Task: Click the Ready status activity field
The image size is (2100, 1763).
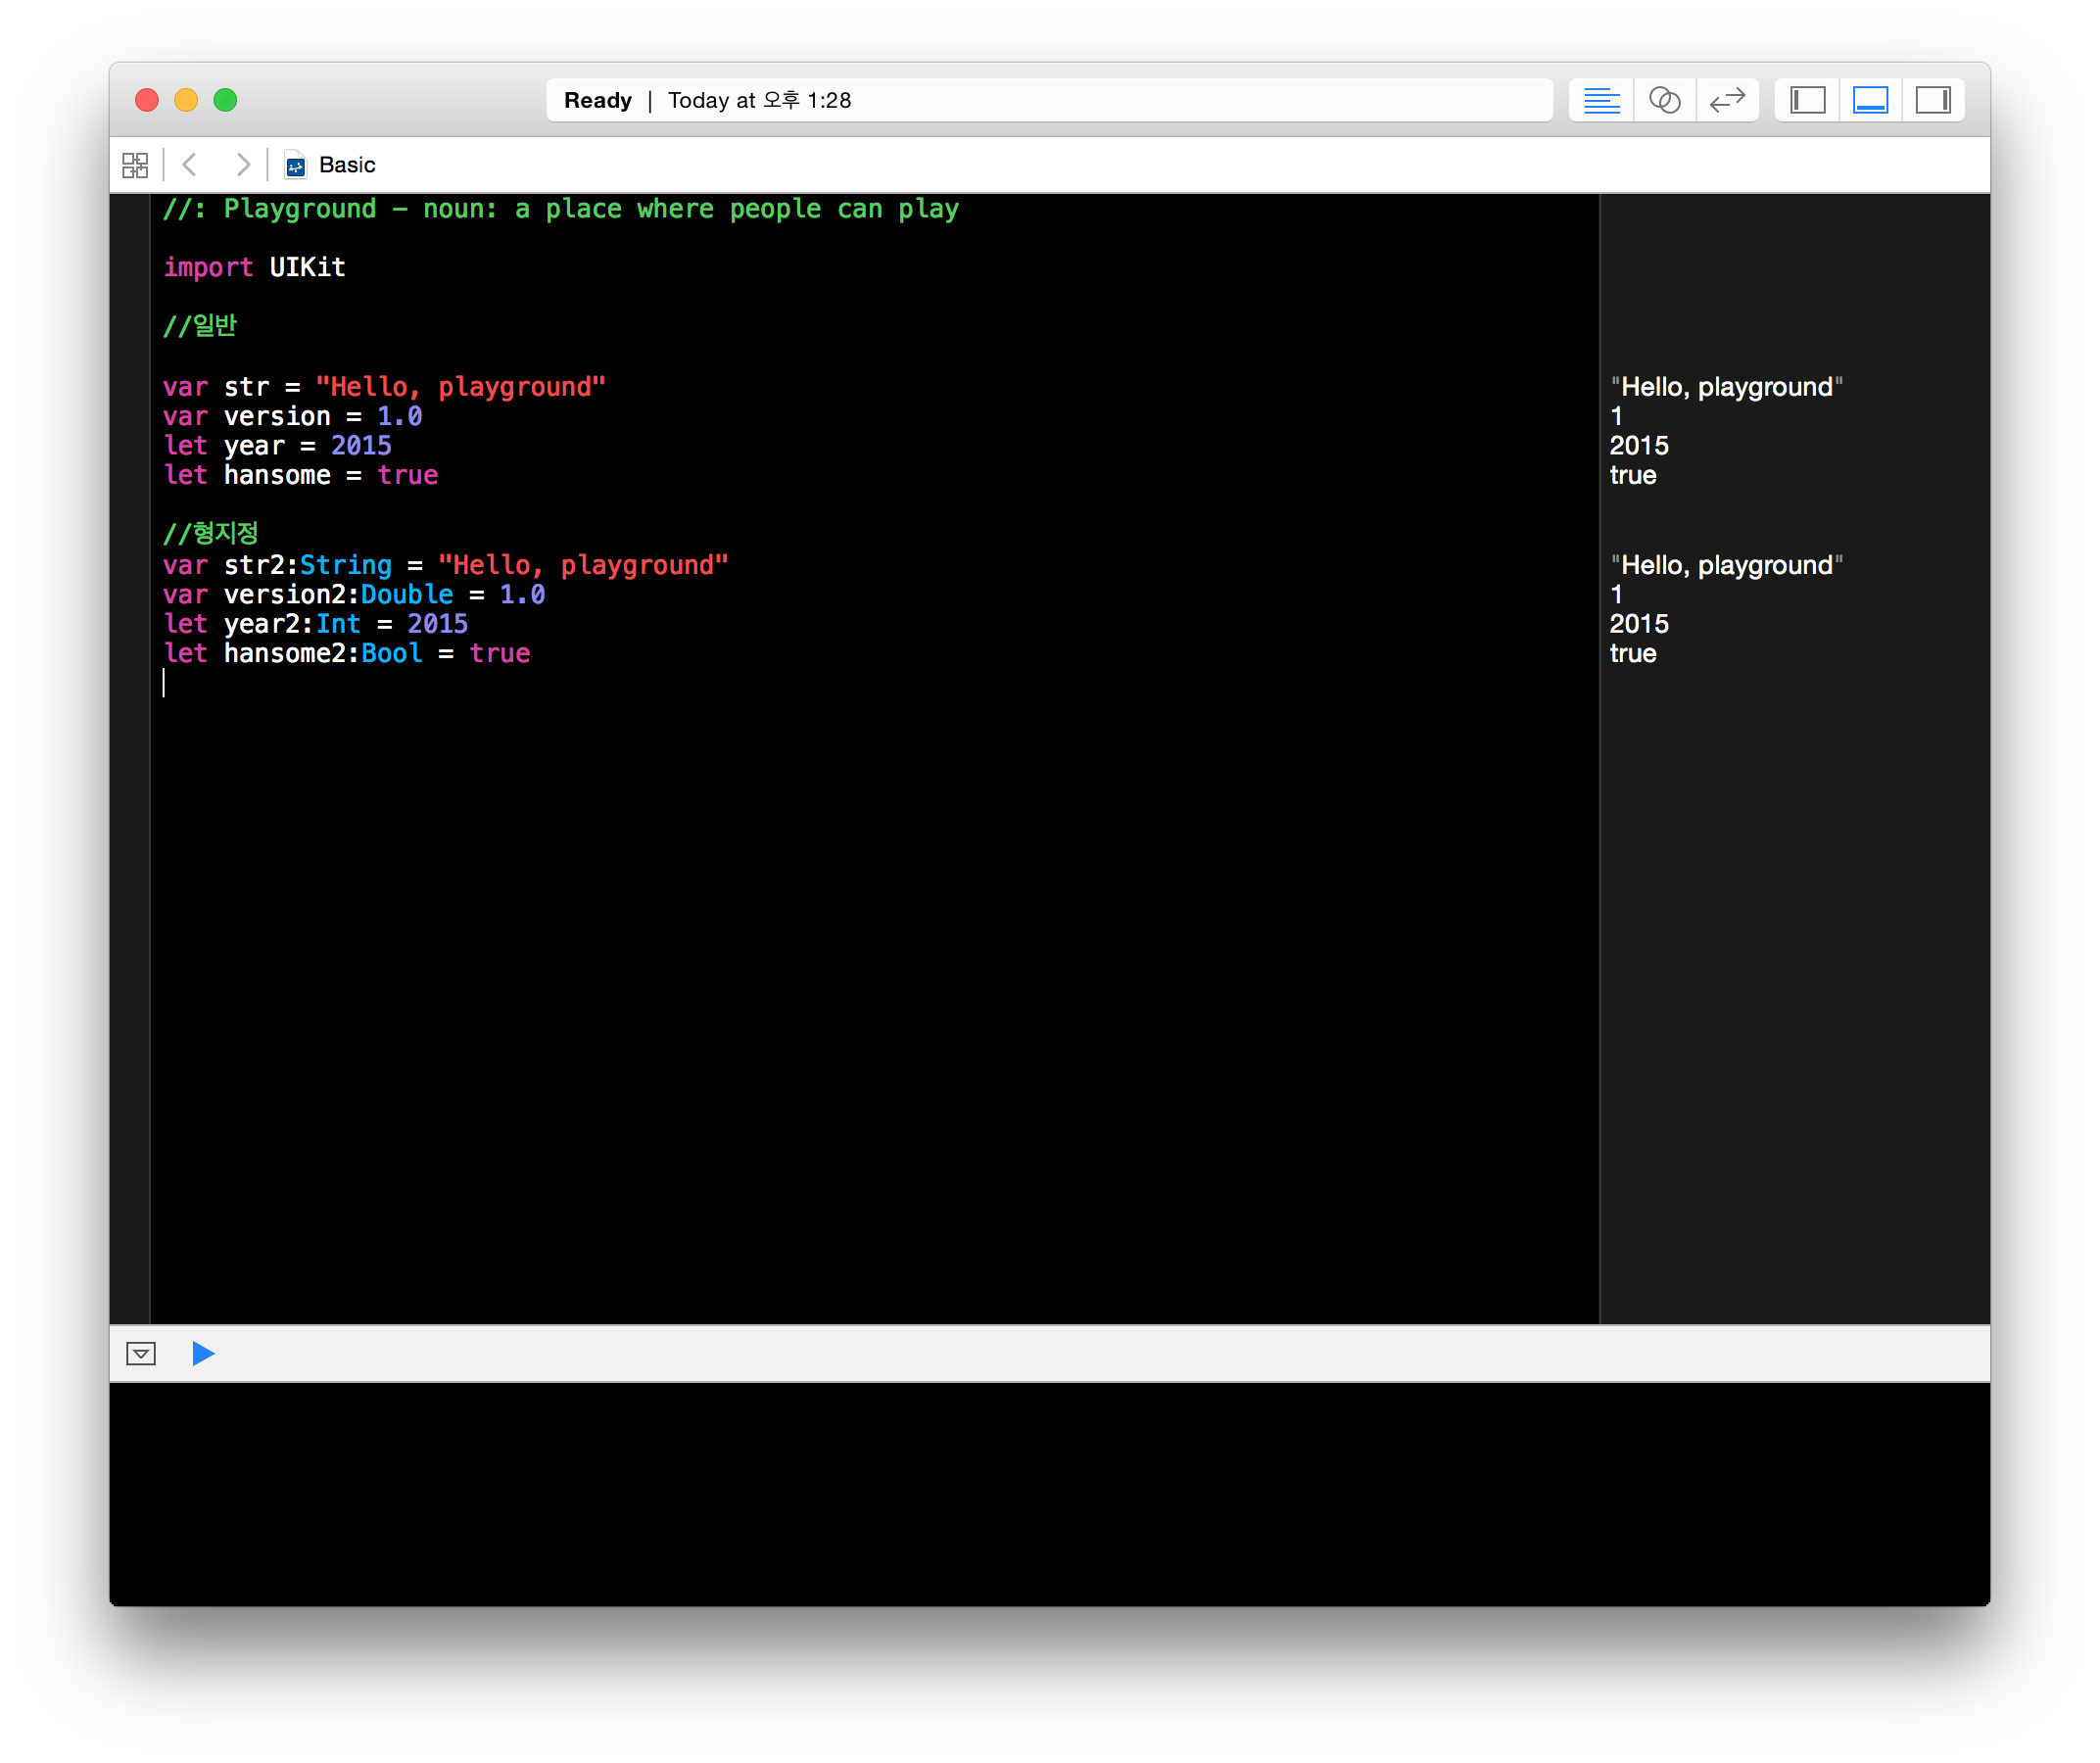Action: [1048, 100]
